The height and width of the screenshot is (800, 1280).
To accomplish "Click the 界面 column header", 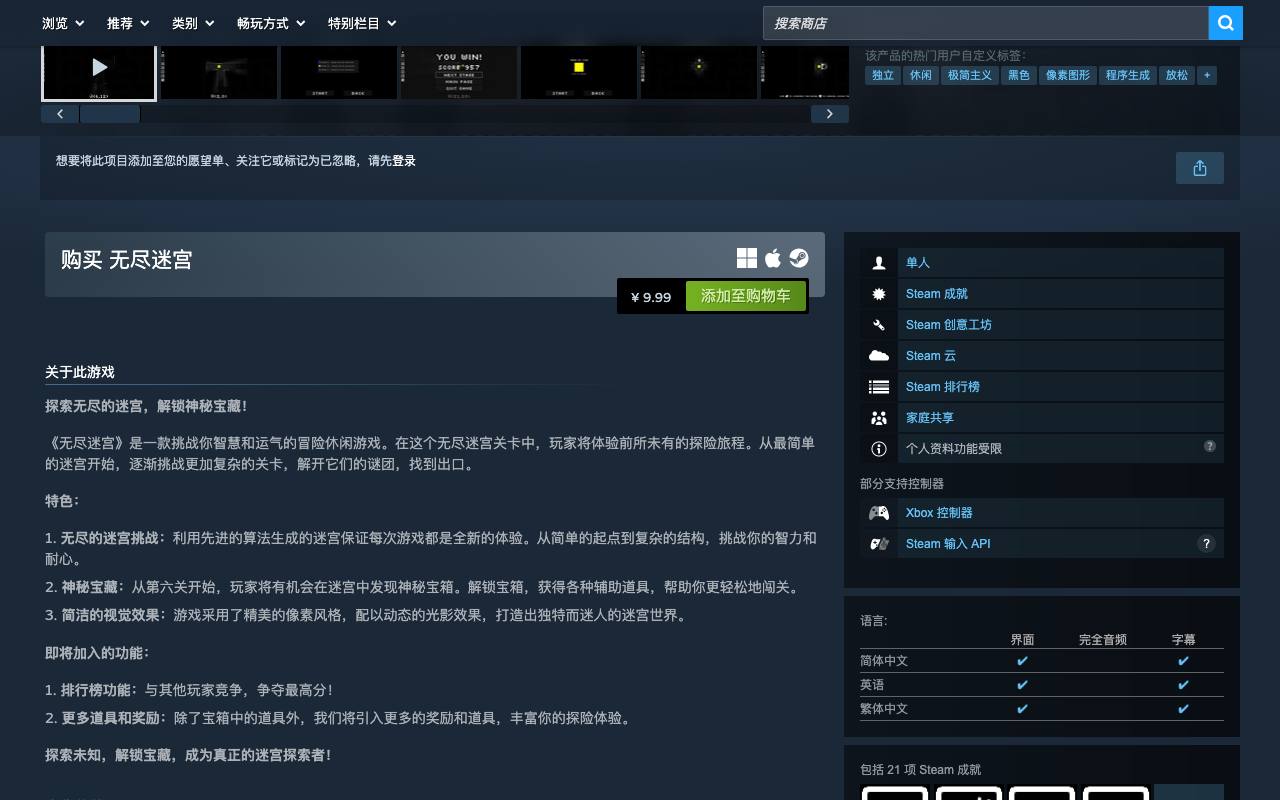I will 1022,640.
